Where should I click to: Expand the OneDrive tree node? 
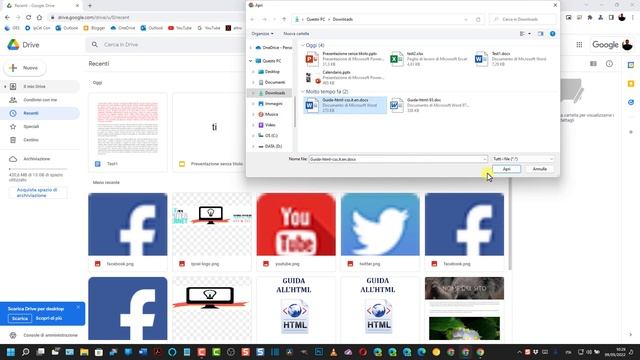(251, 48)
